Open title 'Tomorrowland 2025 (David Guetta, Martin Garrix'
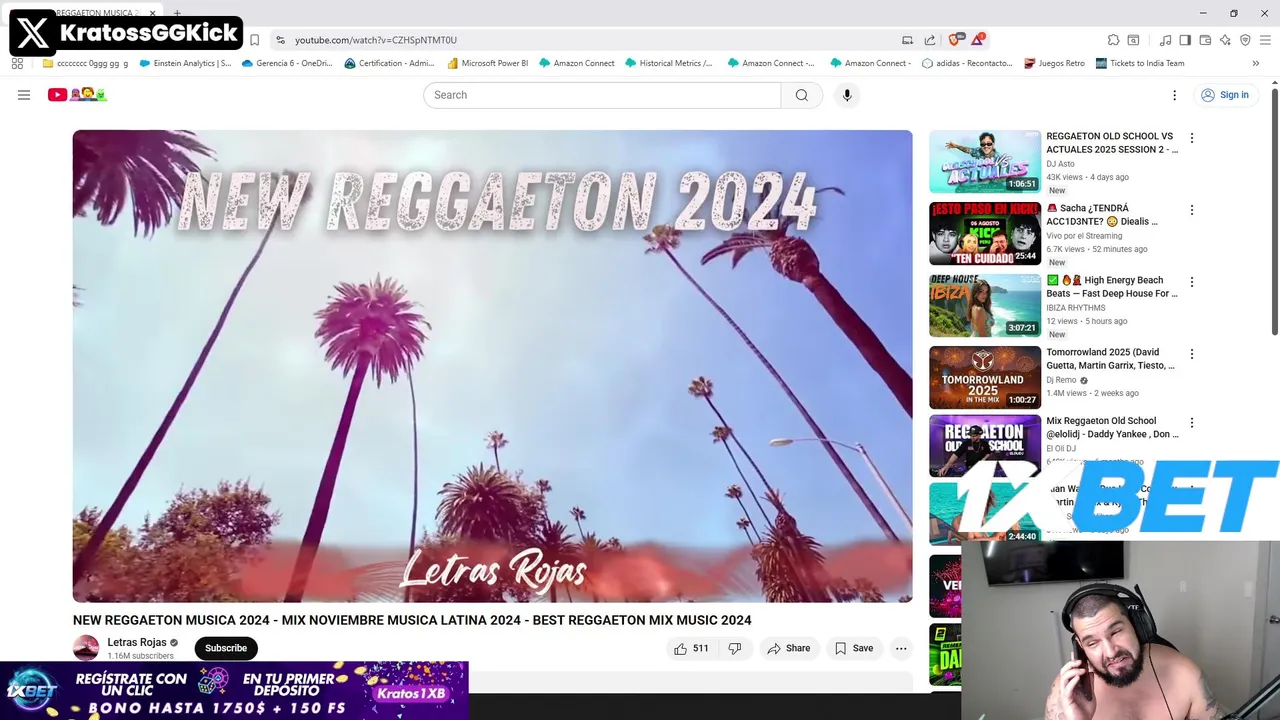1280x720 pixels. tap(1110, 359)
